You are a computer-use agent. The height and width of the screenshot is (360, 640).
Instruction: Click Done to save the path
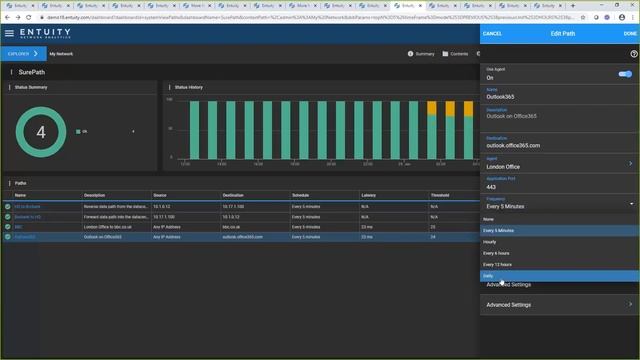coord(630,33)
